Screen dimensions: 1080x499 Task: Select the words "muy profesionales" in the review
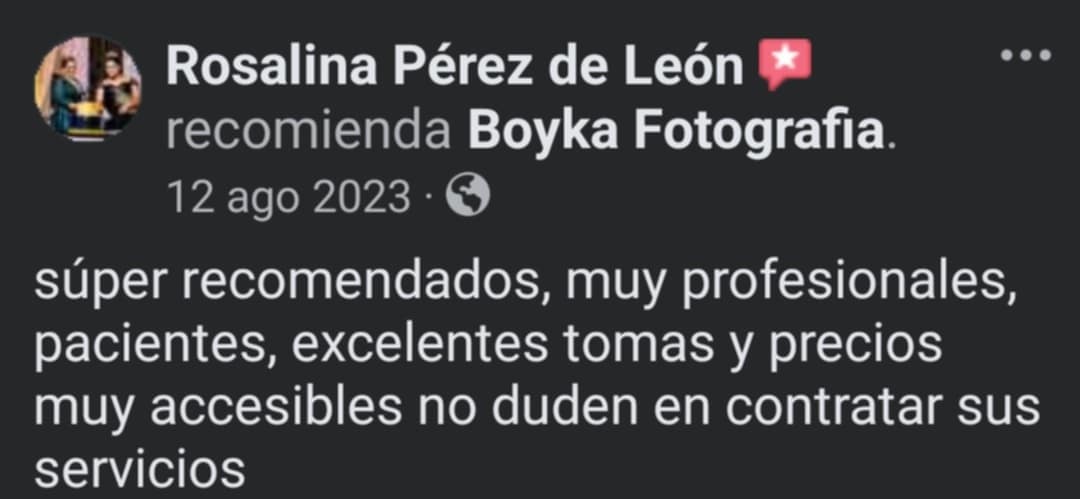coord(785,286)
